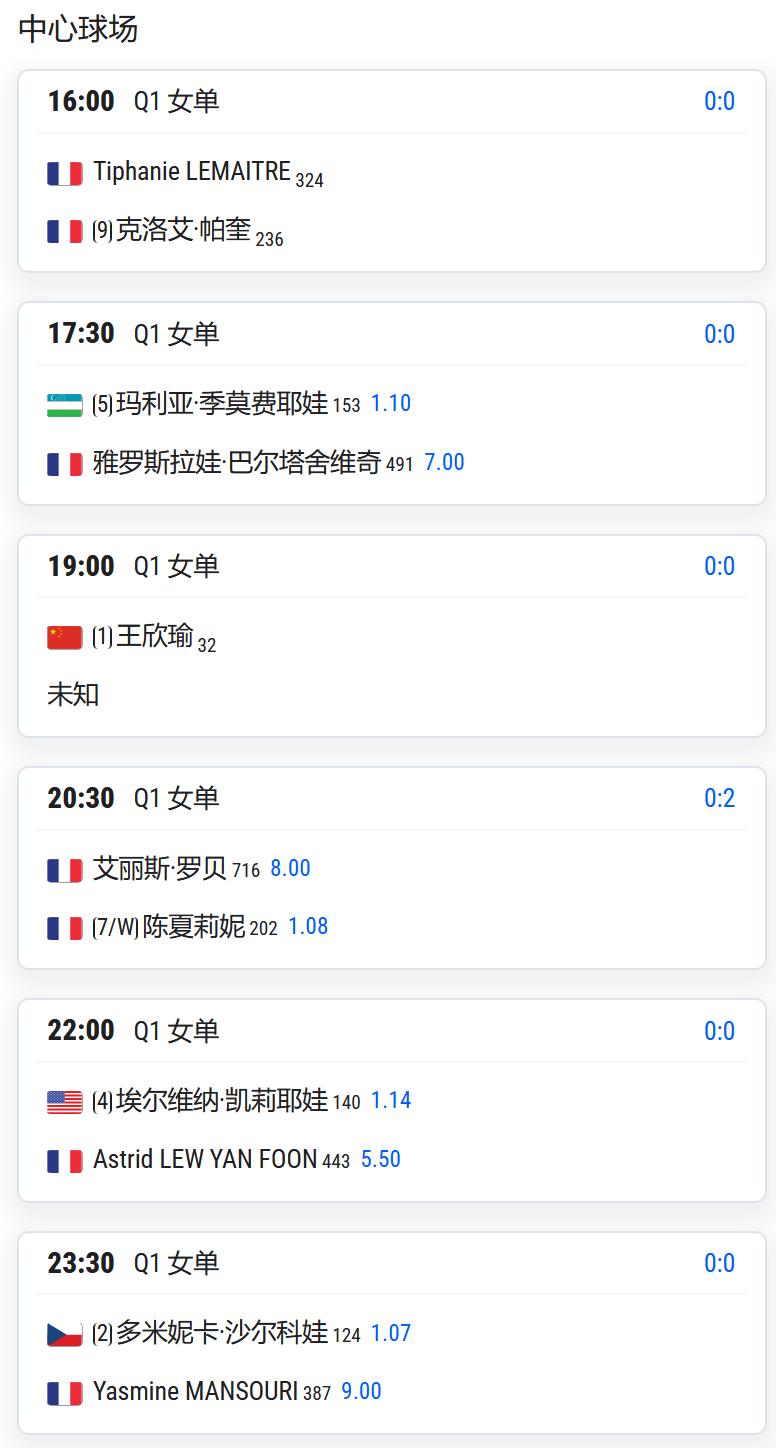Viewport: 776px width, 1448px height.
Task: Select odds 1.08 for 陈夏莉妮
Action: click(308, 926)
